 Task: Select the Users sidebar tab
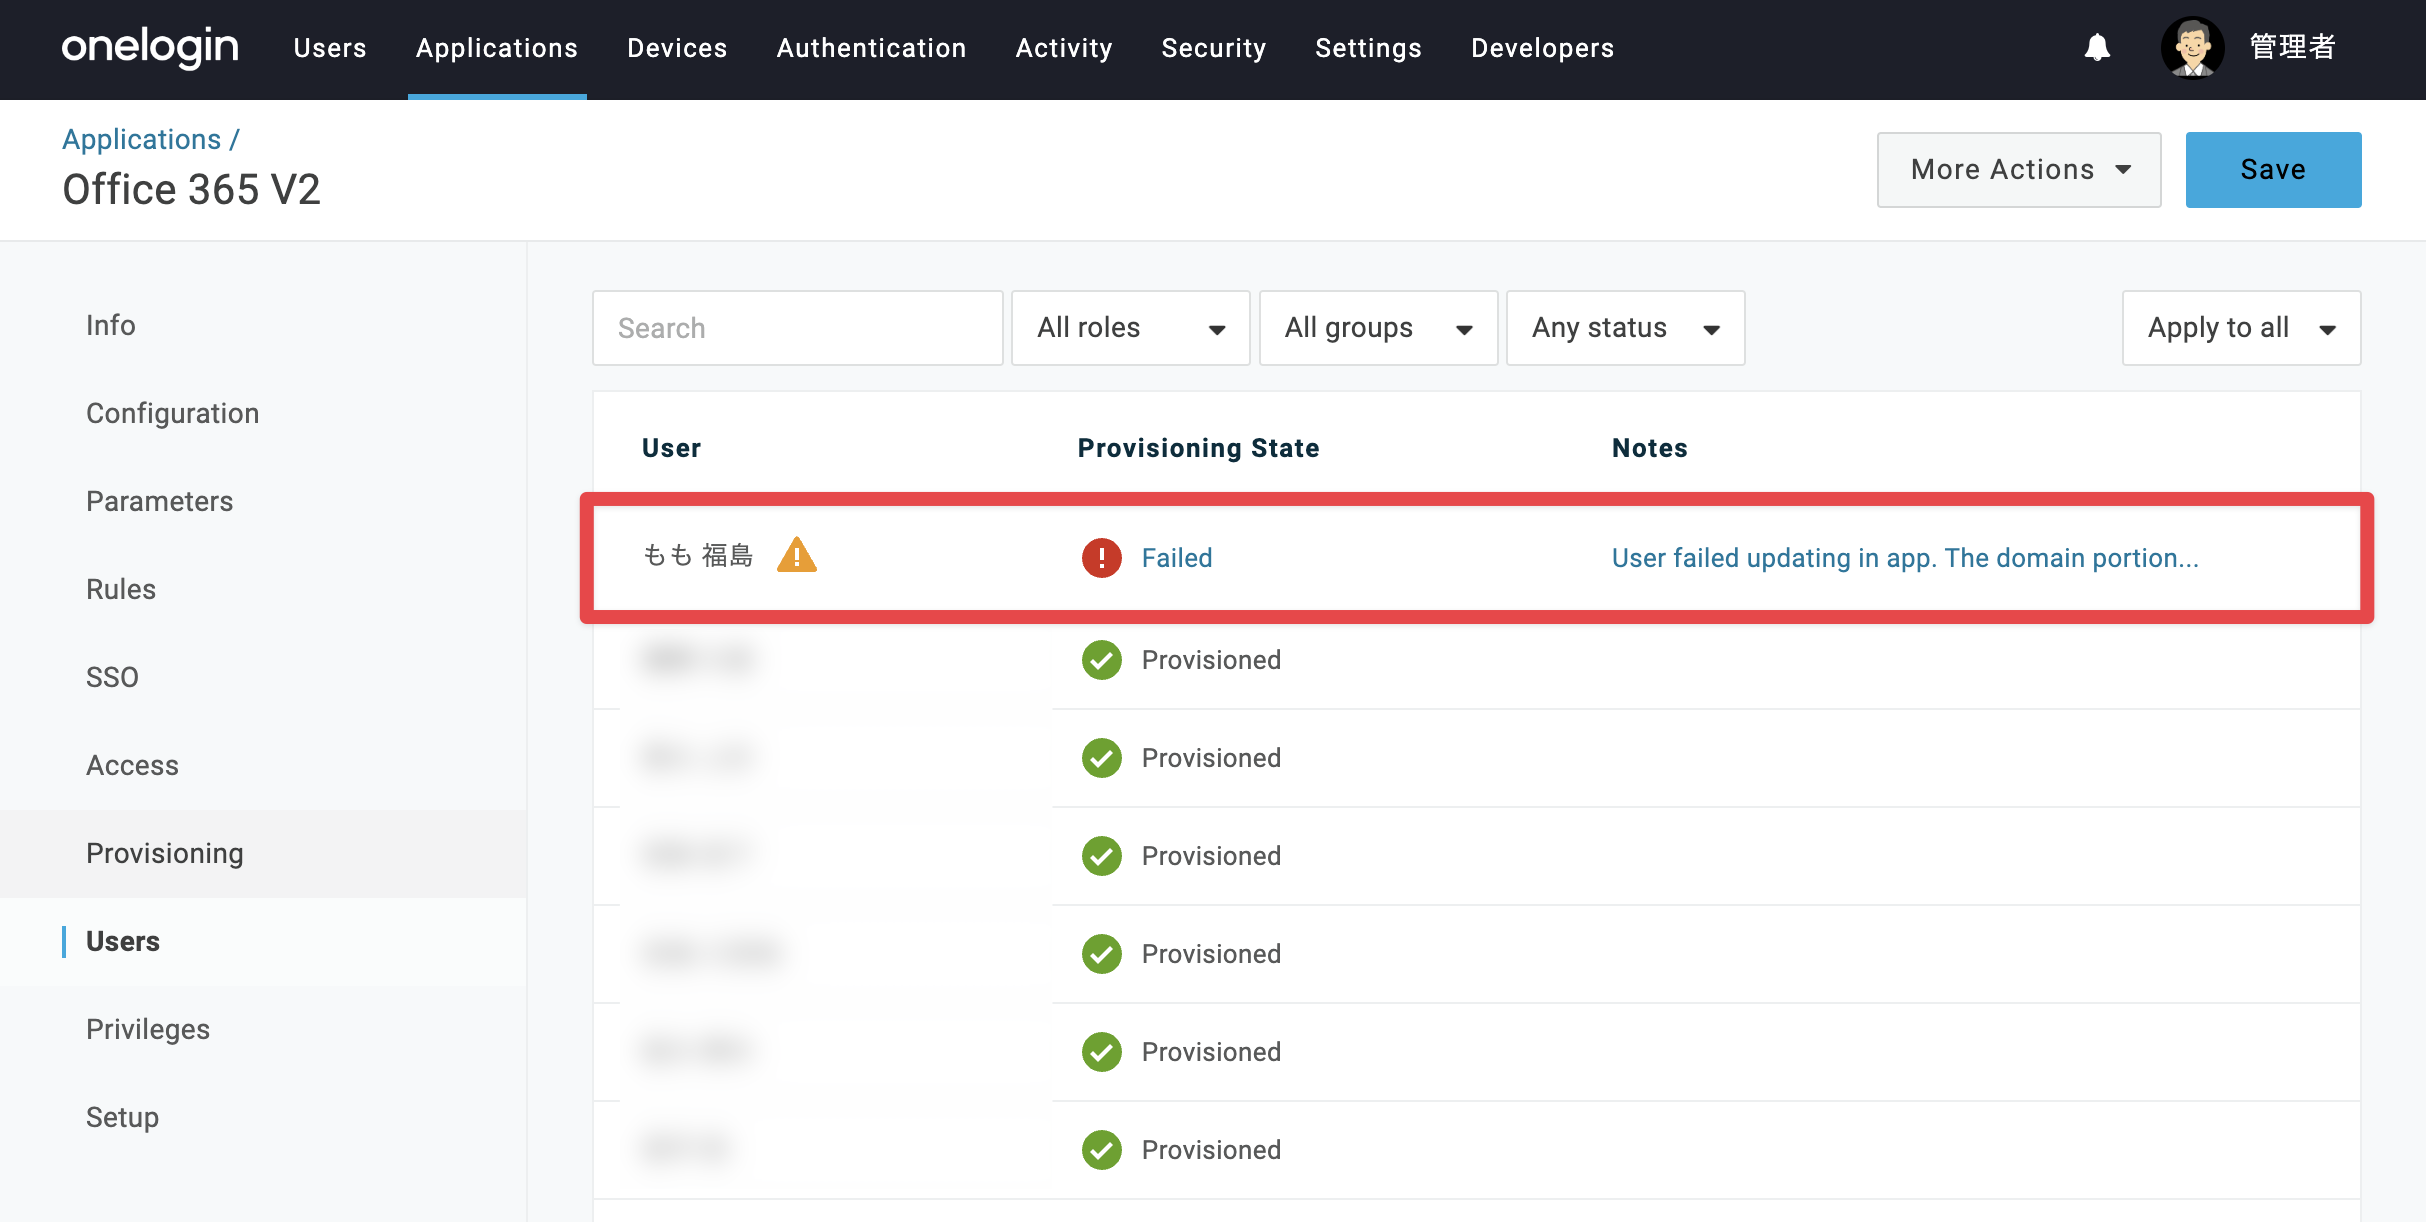click(x=122, y=941)
